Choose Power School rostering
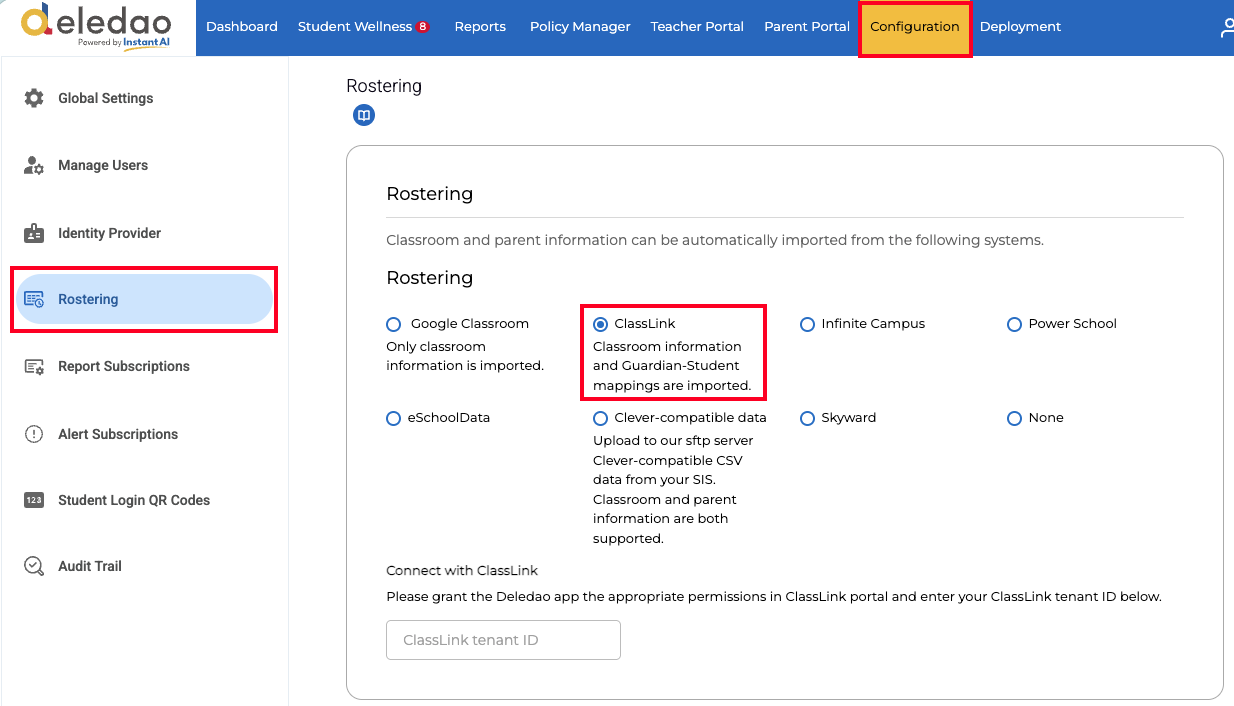Image resolution: width=1234 pixels, height=706 pixels. pos(1014,324)
